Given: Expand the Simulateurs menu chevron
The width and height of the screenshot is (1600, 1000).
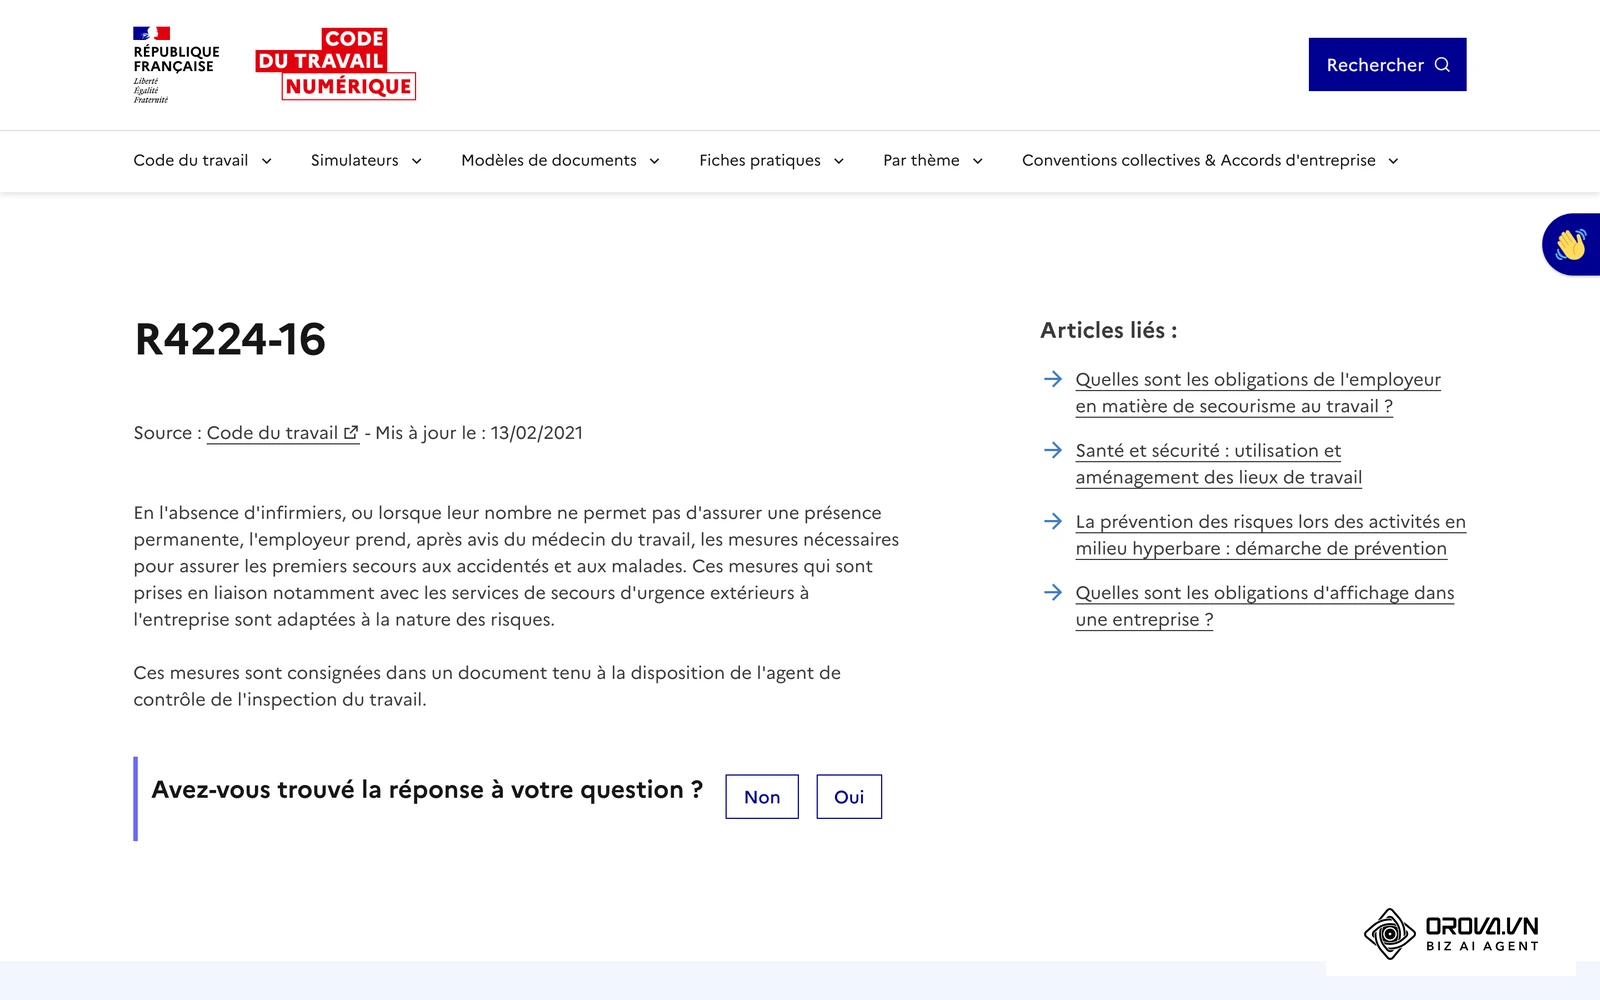Looking at the screenshot, I should coord(417,161).
